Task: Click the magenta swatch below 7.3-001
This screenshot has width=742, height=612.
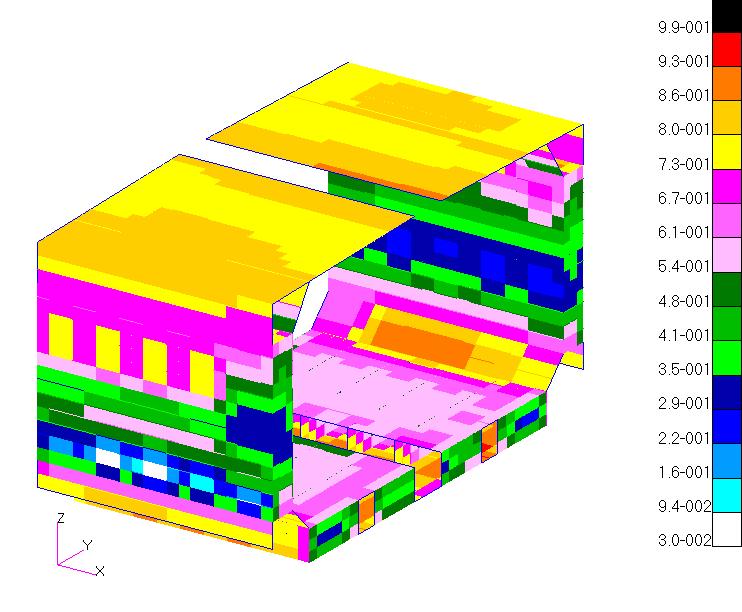Action: 727,181
